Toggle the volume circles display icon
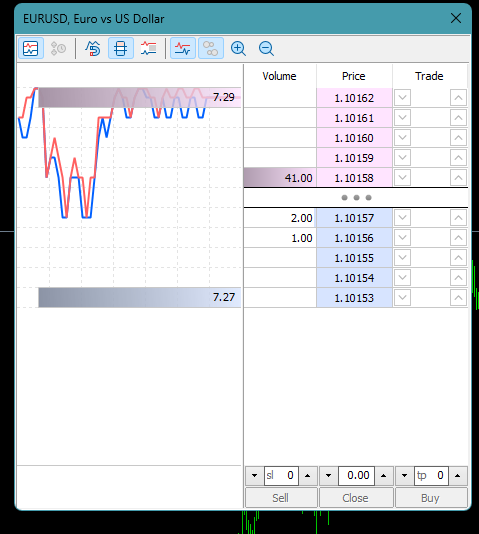 211,48
